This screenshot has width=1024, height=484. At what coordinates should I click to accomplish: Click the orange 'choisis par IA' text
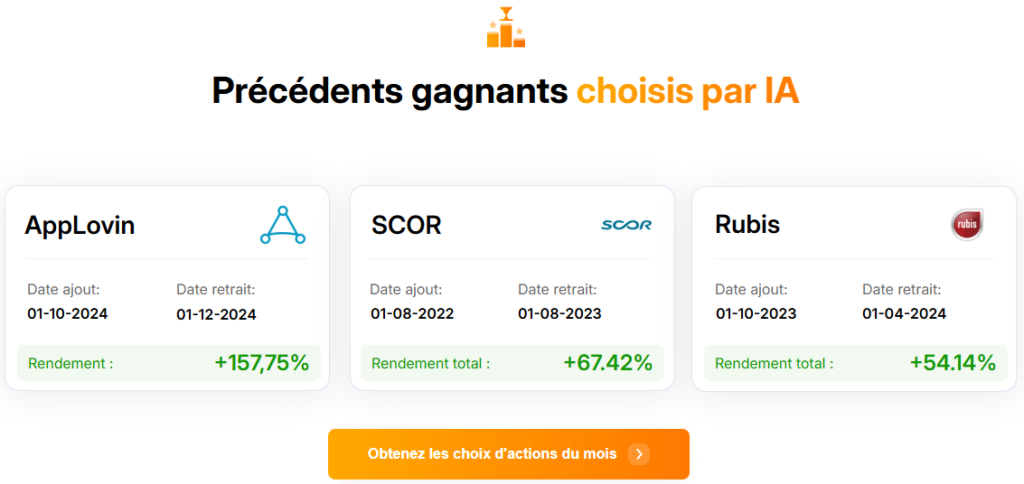688,91
